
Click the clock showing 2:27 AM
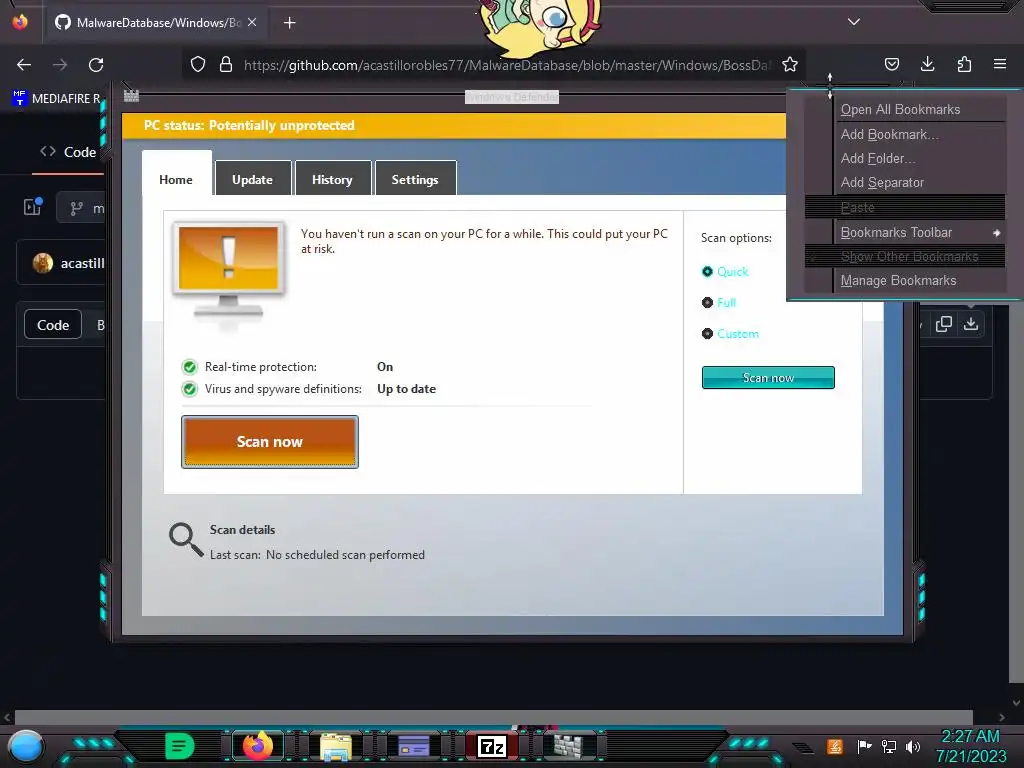point(970,736)
